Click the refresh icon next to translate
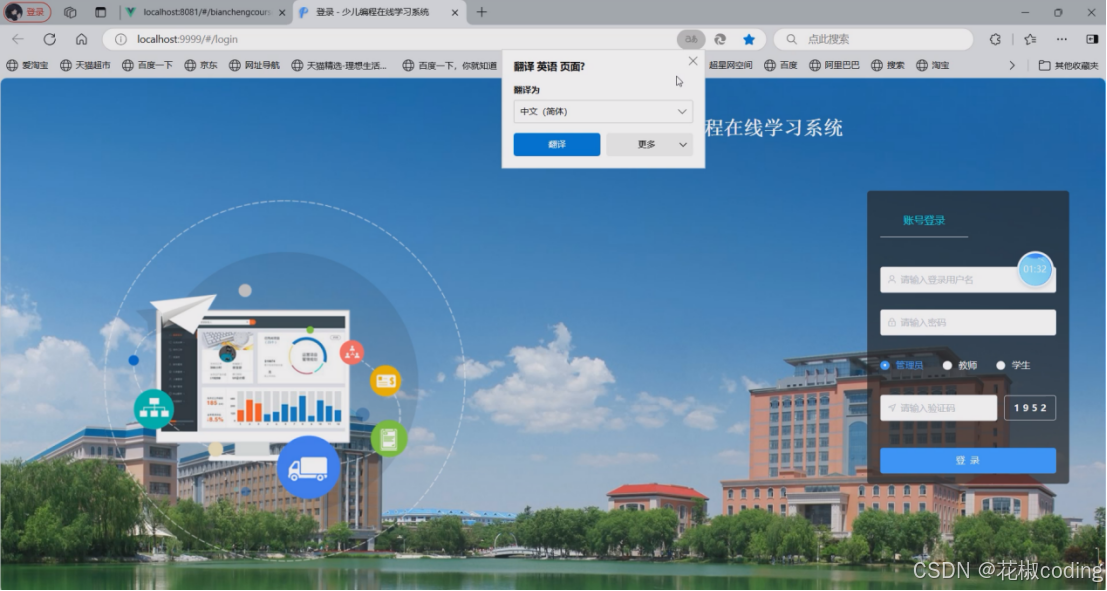This screenshot has height=591, width=1107. [719, 38]
